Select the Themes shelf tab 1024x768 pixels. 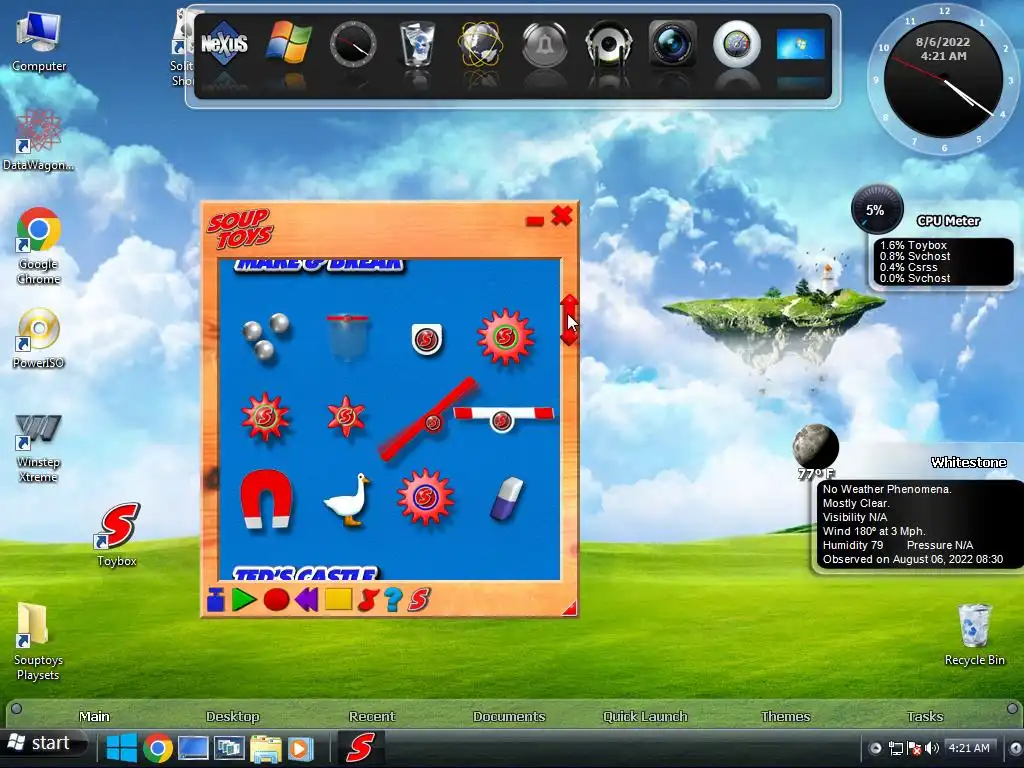[785, 716]
